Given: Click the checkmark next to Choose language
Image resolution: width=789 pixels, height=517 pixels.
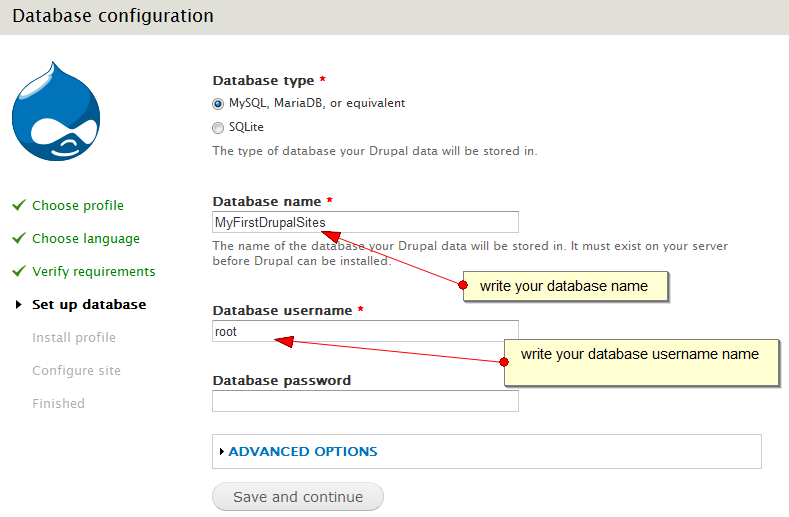Looking at the screenshot, I should [x=19, y=238].
